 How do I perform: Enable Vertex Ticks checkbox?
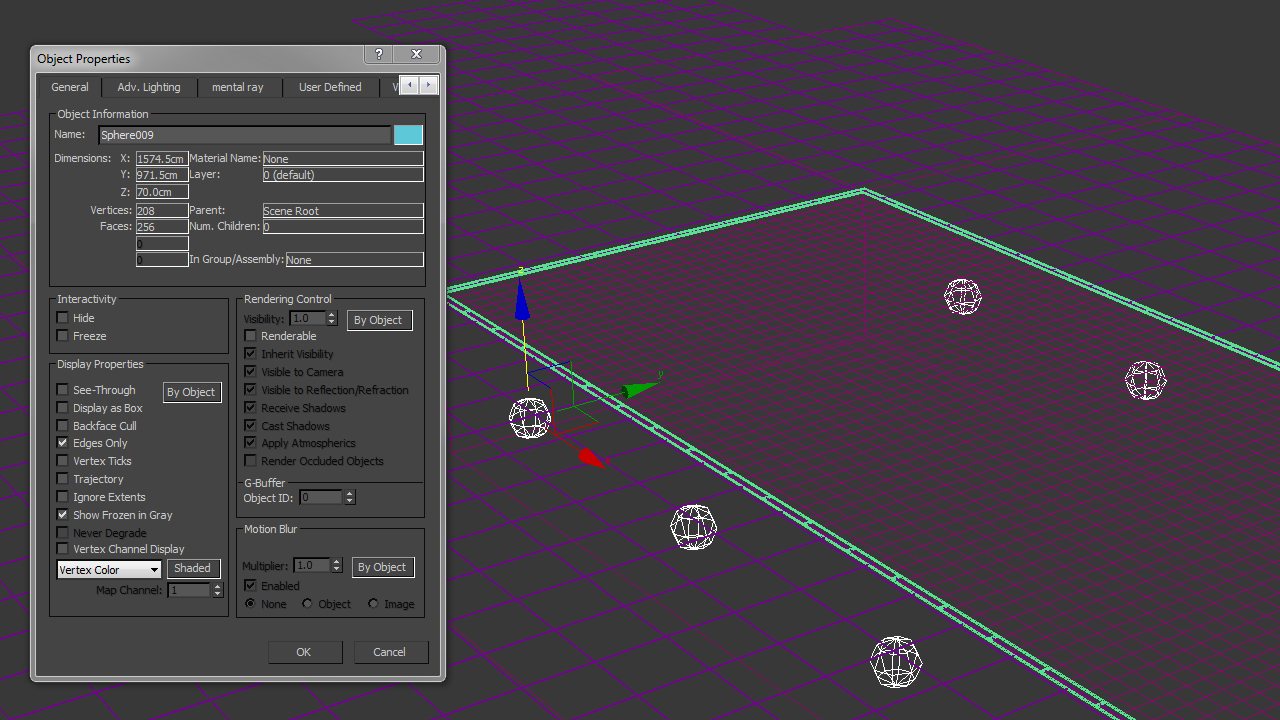coord(63,461)
